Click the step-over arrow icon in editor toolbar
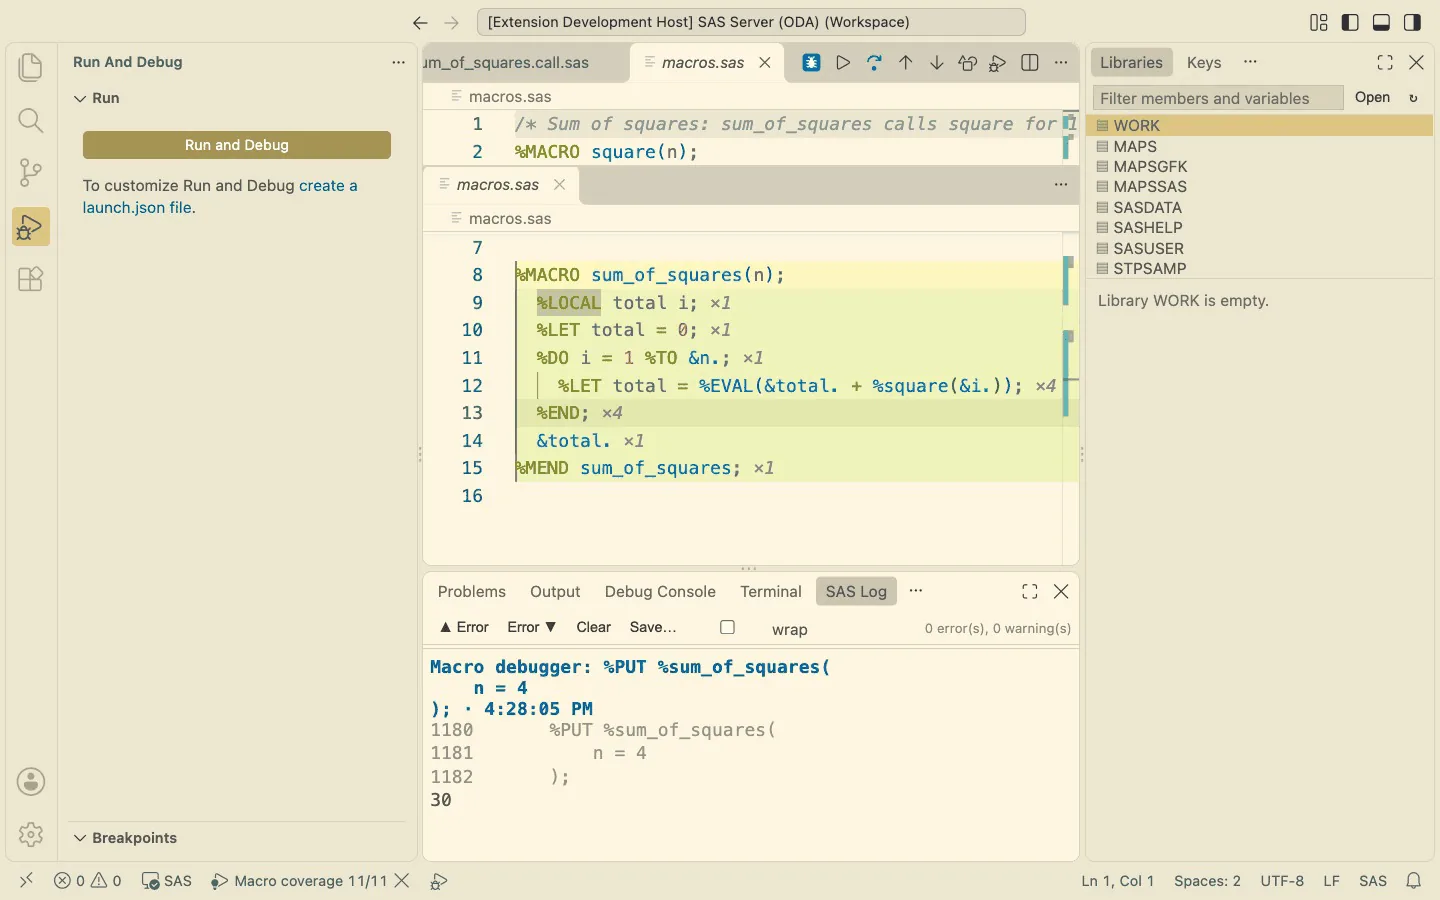 point(874,63)
